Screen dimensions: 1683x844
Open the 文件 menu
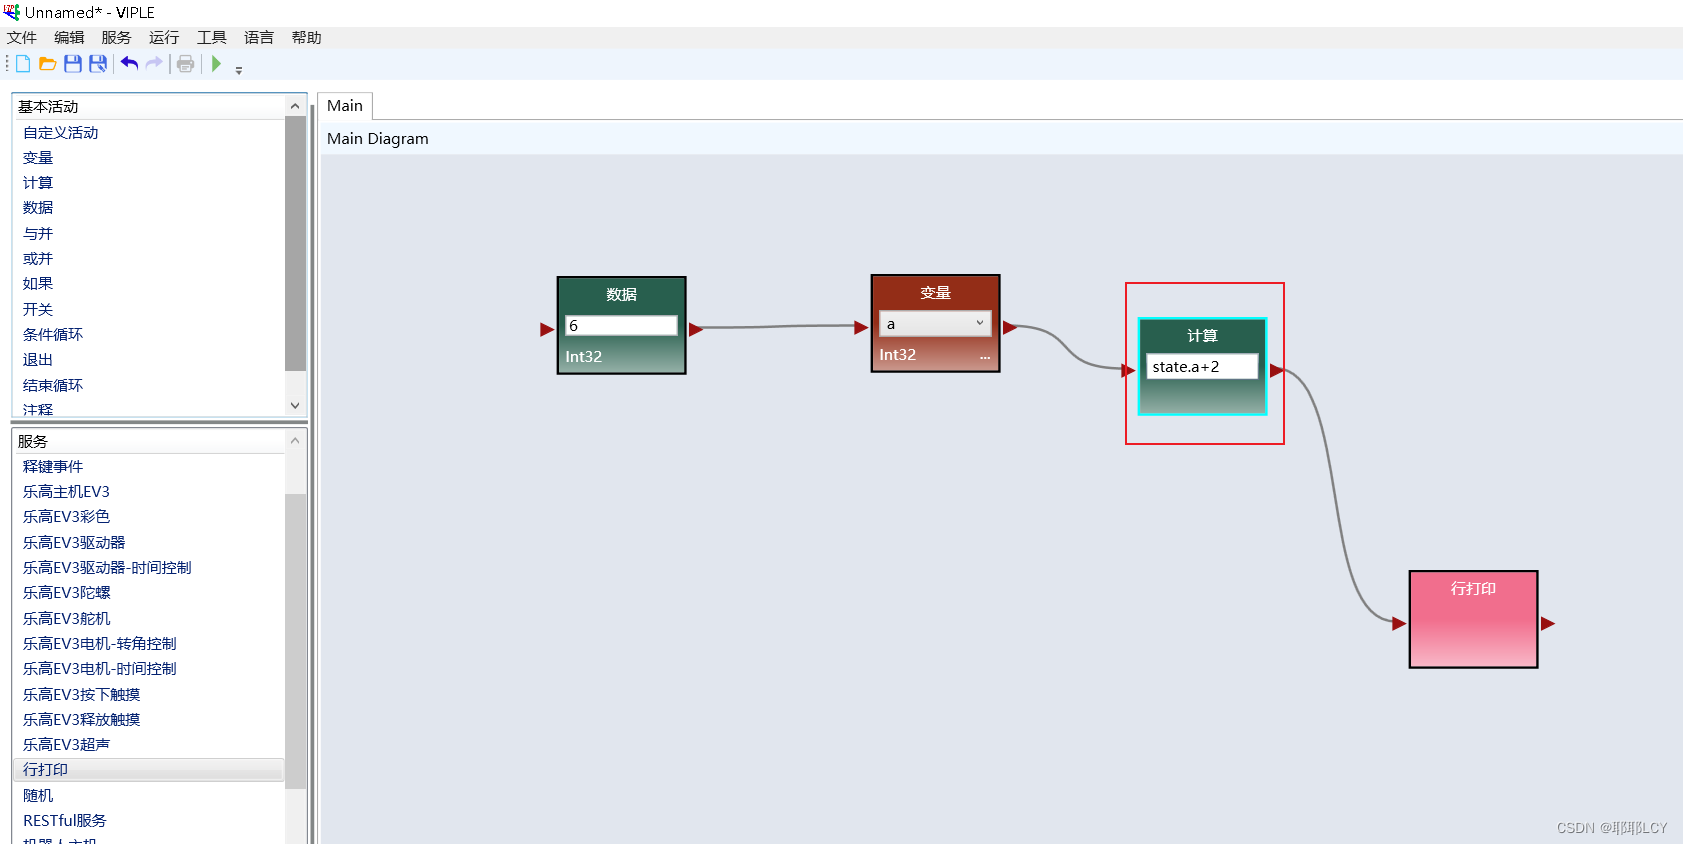[x=22, y=38]
